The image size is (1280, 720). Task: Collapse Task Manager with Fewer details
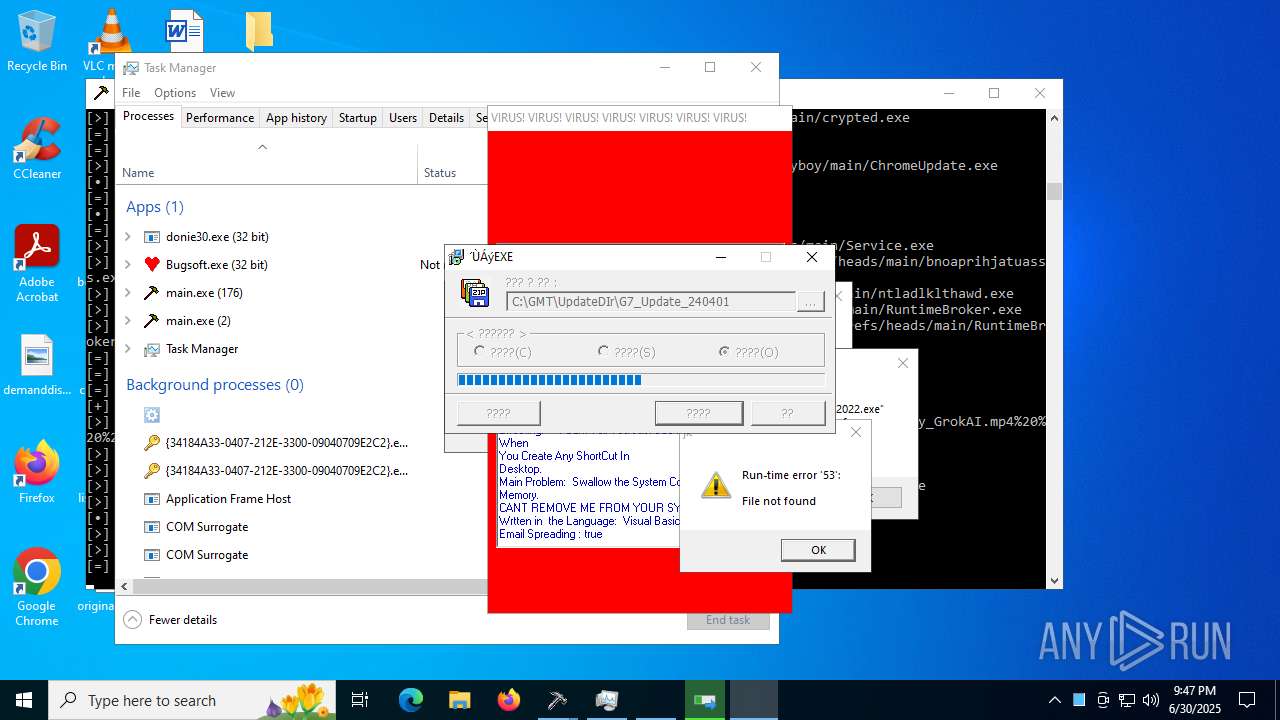[170, 620]
